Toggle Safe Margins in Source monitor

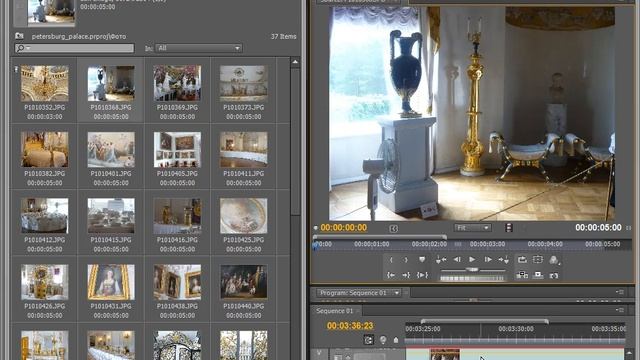point(538,260)
